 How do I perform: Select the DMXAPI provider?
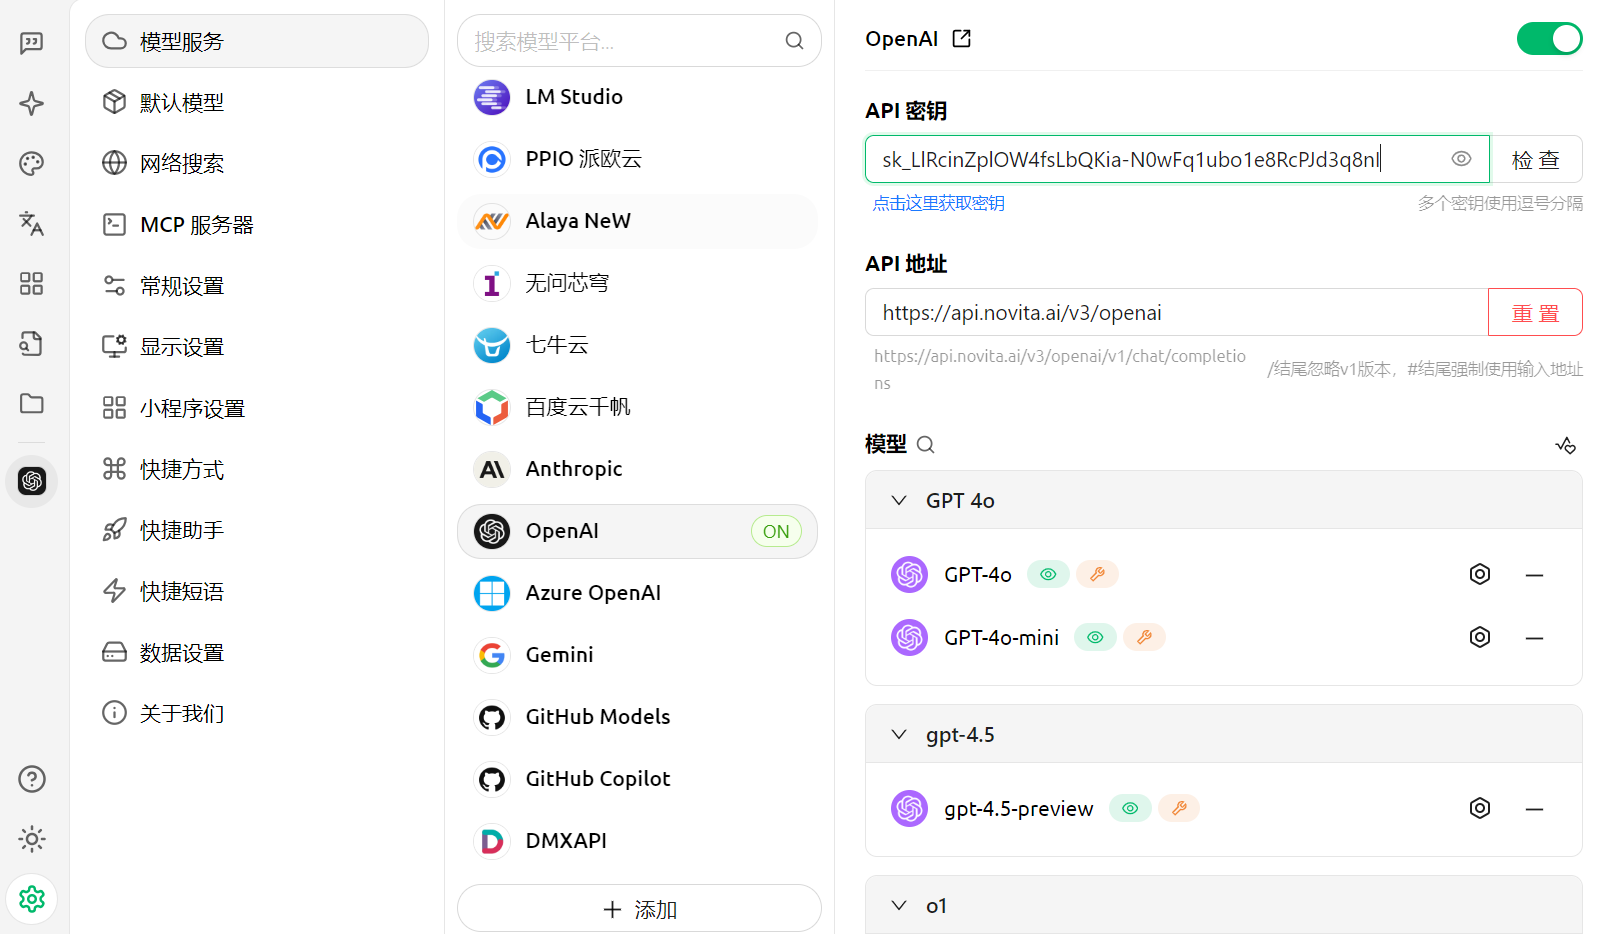click(x=637, y=841)
